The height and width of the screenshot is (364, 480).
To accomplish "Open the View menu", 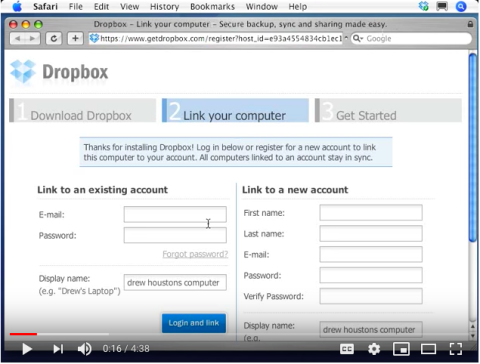I will click(x=130, y=7).
